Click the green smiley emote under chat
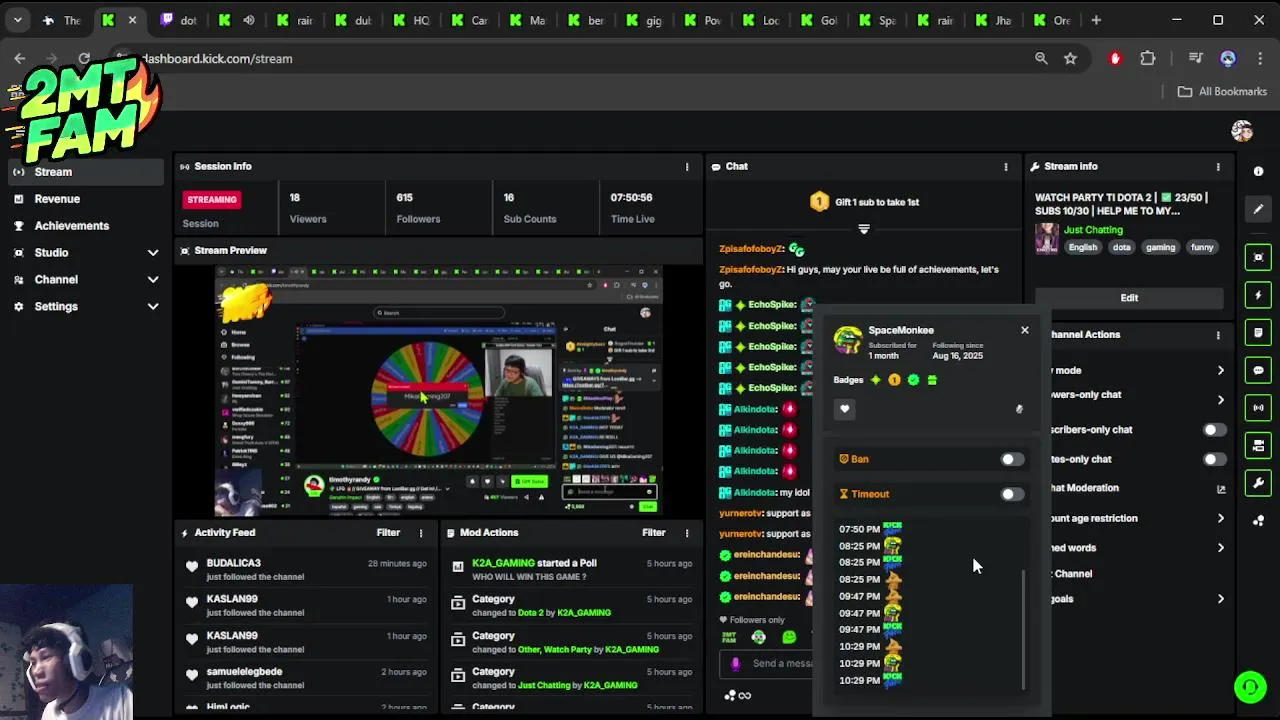Image resolution: width=1280 pixels, height=720 pixels. point(789,637)
